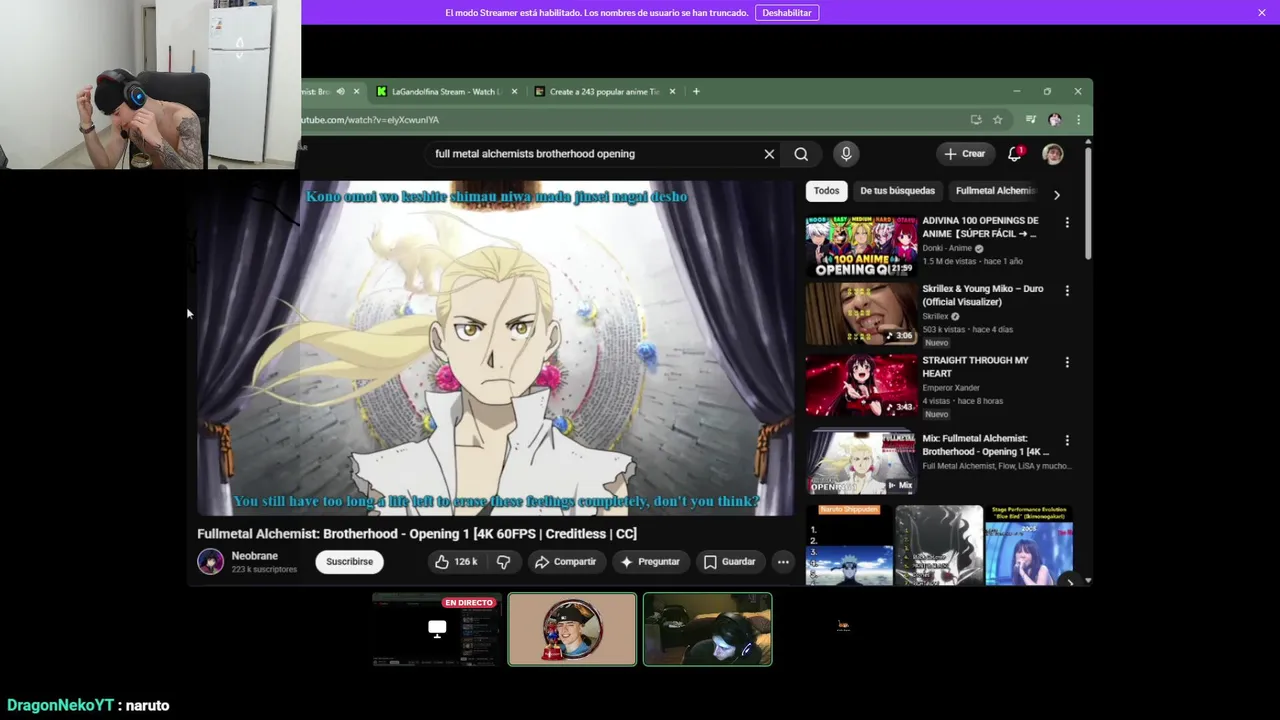Open the Naruto Shippuden short thumbnail
Screen dimensions: 1280x720
click(x=849, y=545)
